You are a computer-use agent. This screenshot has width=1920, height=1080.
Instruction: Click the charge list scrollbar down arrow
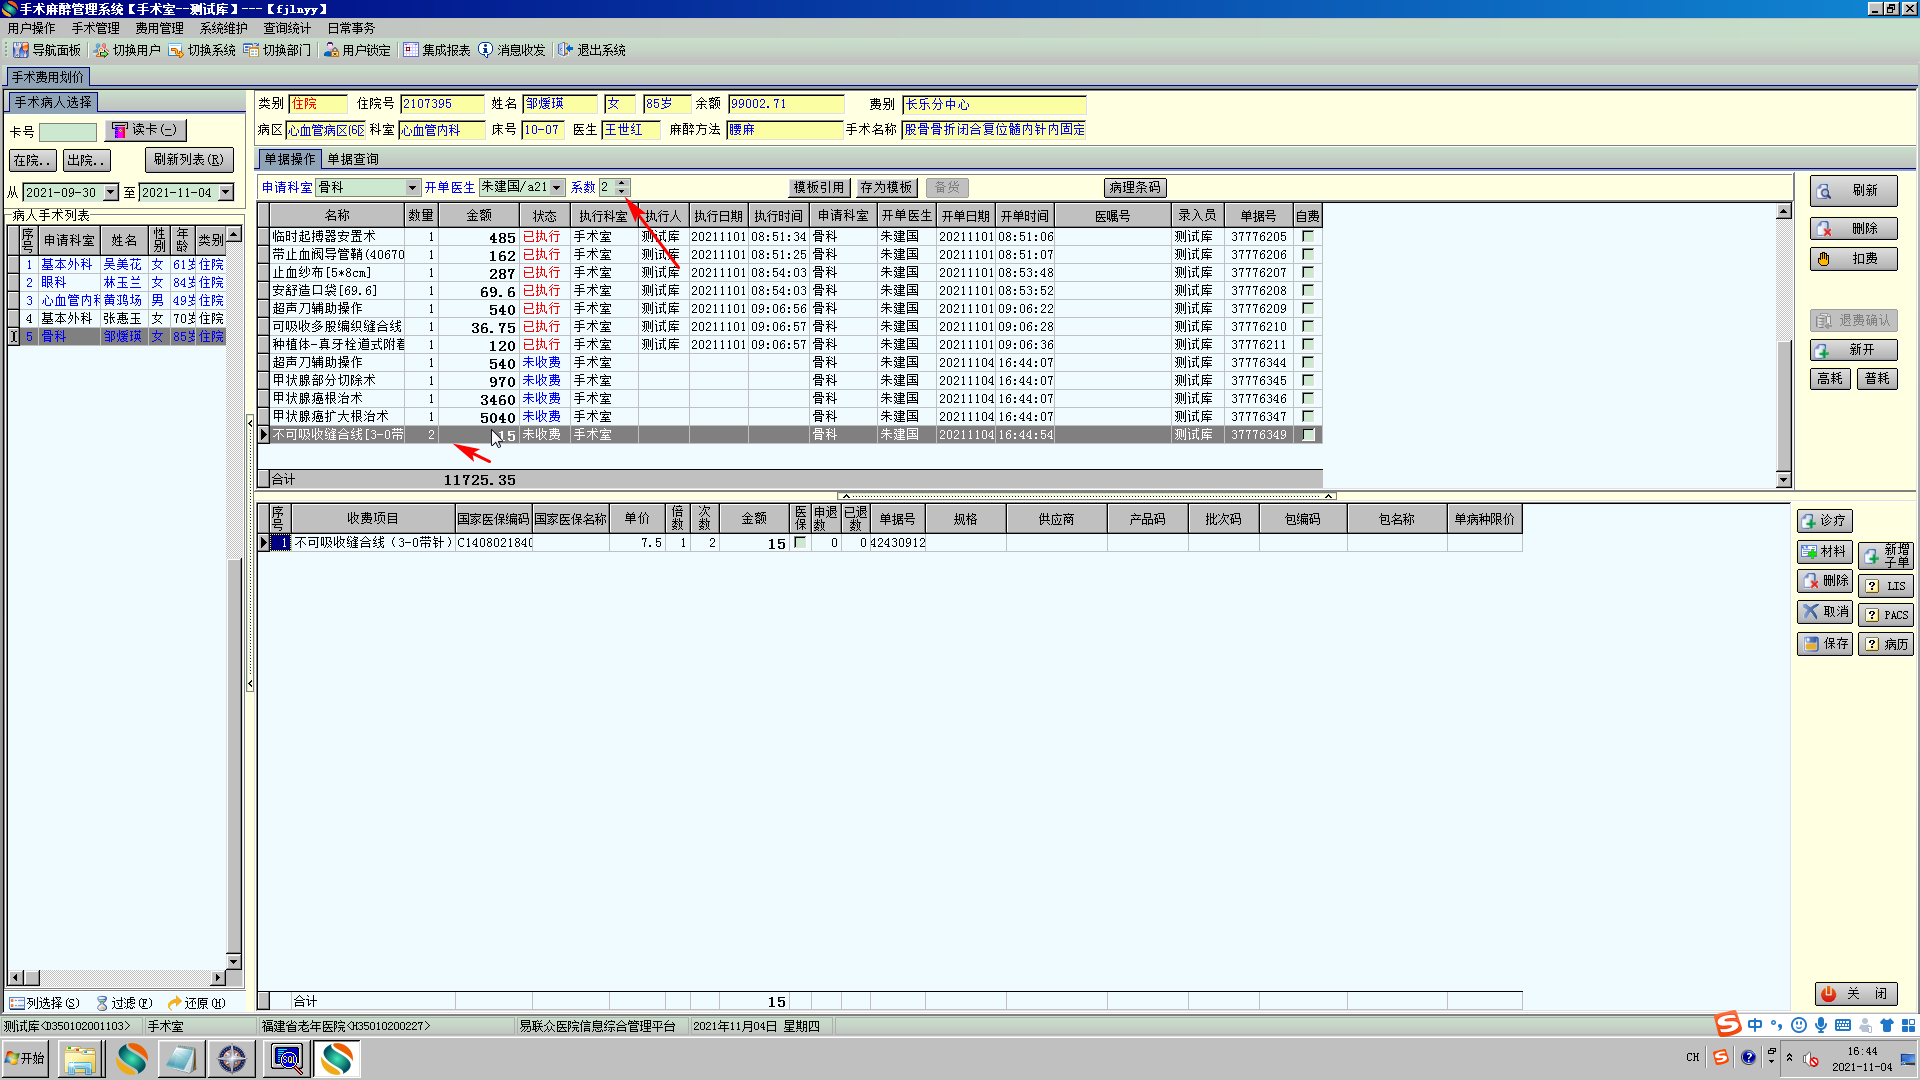[1783, 480]
